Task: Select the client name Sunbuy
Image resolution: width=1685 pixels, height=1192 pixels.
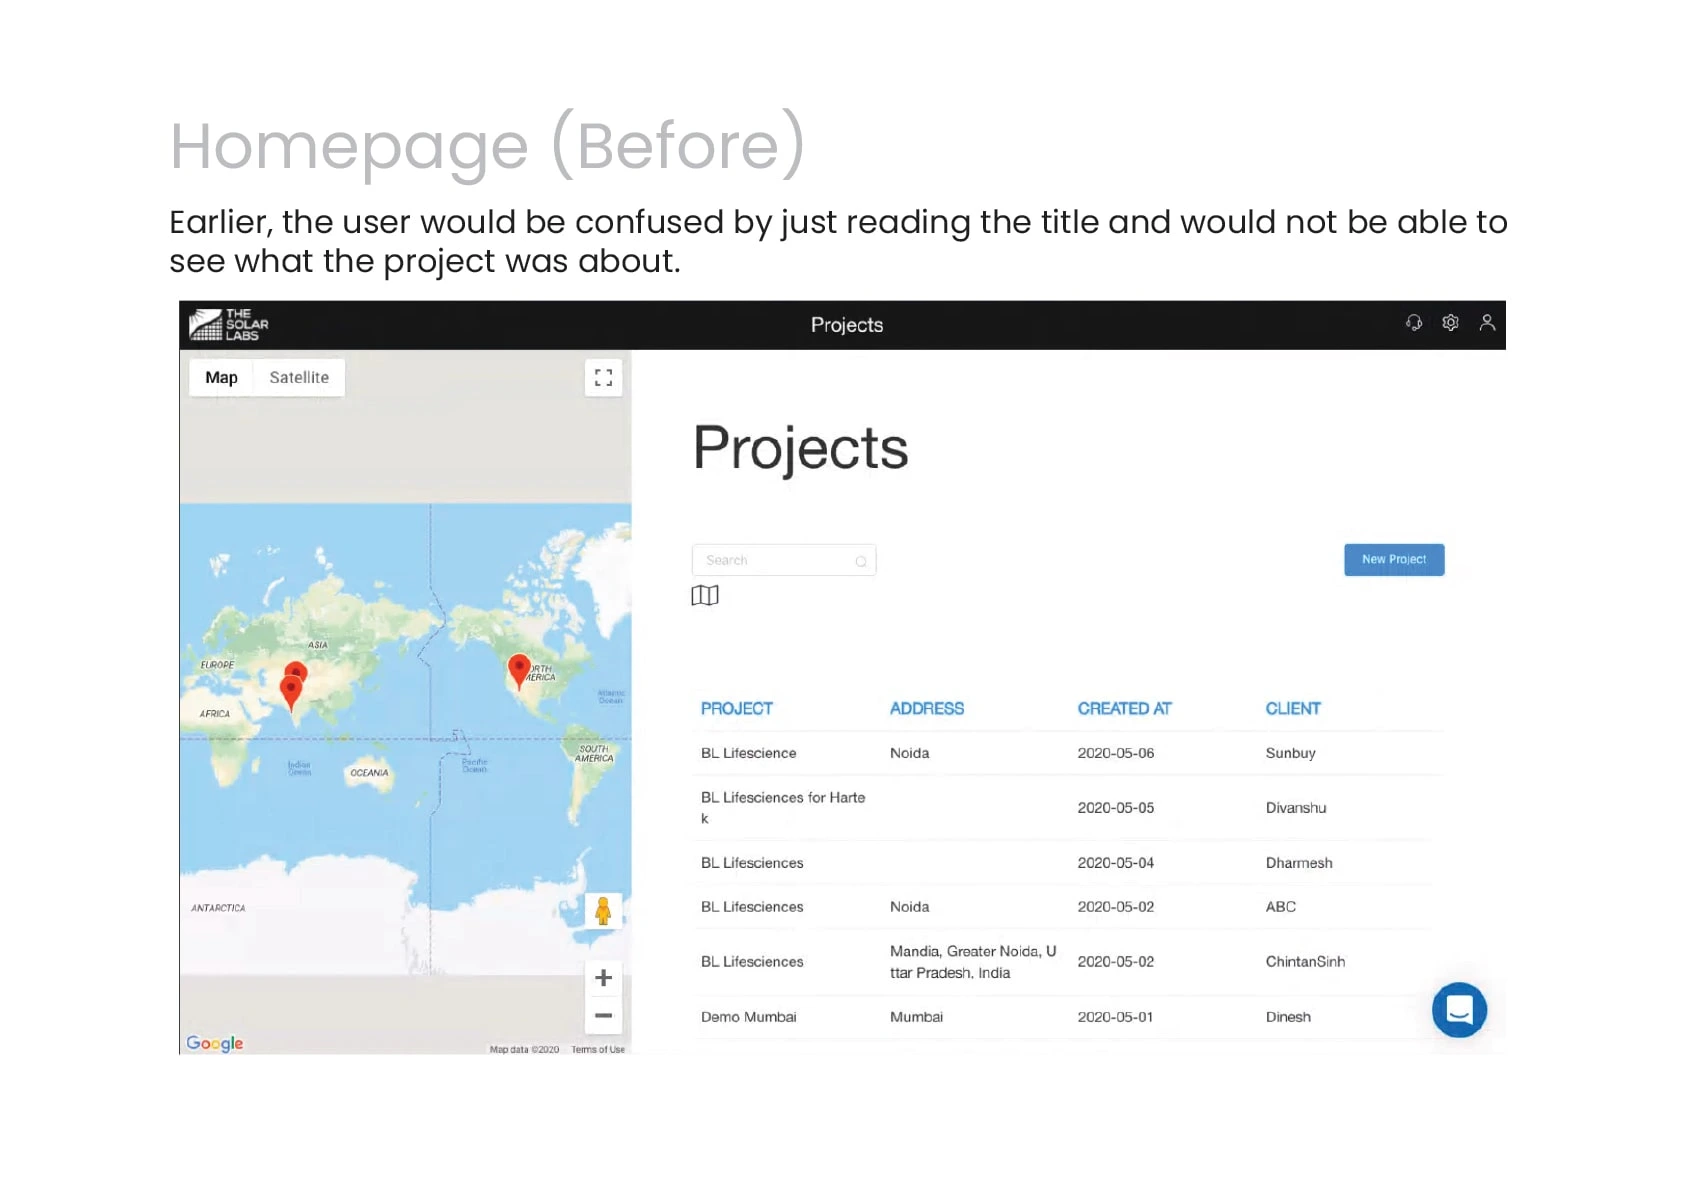Action: tap(1290, 753)
